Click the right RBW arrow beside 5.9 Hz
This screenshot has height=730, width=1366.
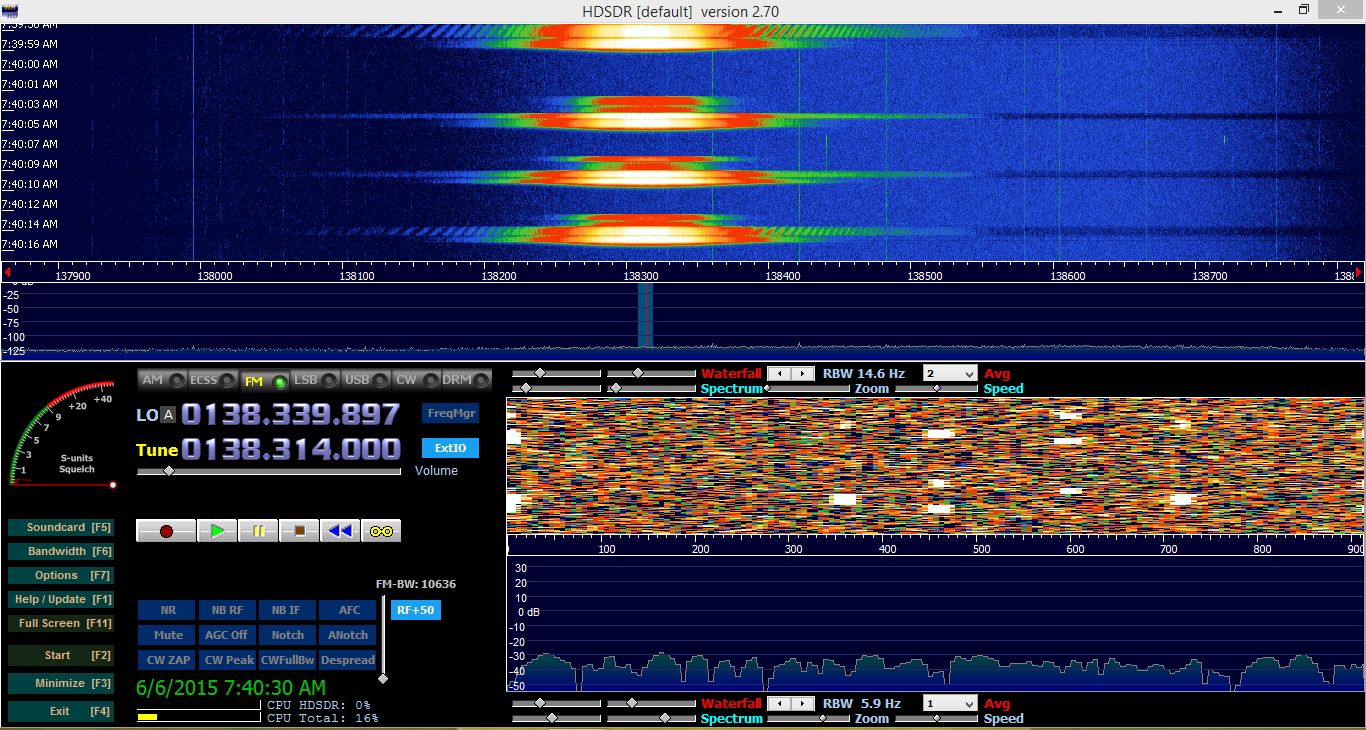pyautogui.click(x=803, y=703)
